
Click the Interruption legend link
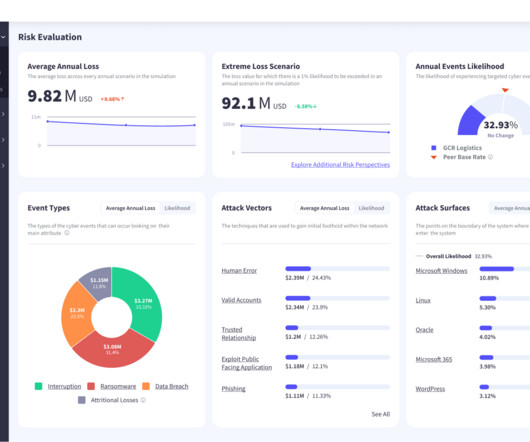click(x=64, y=386)
